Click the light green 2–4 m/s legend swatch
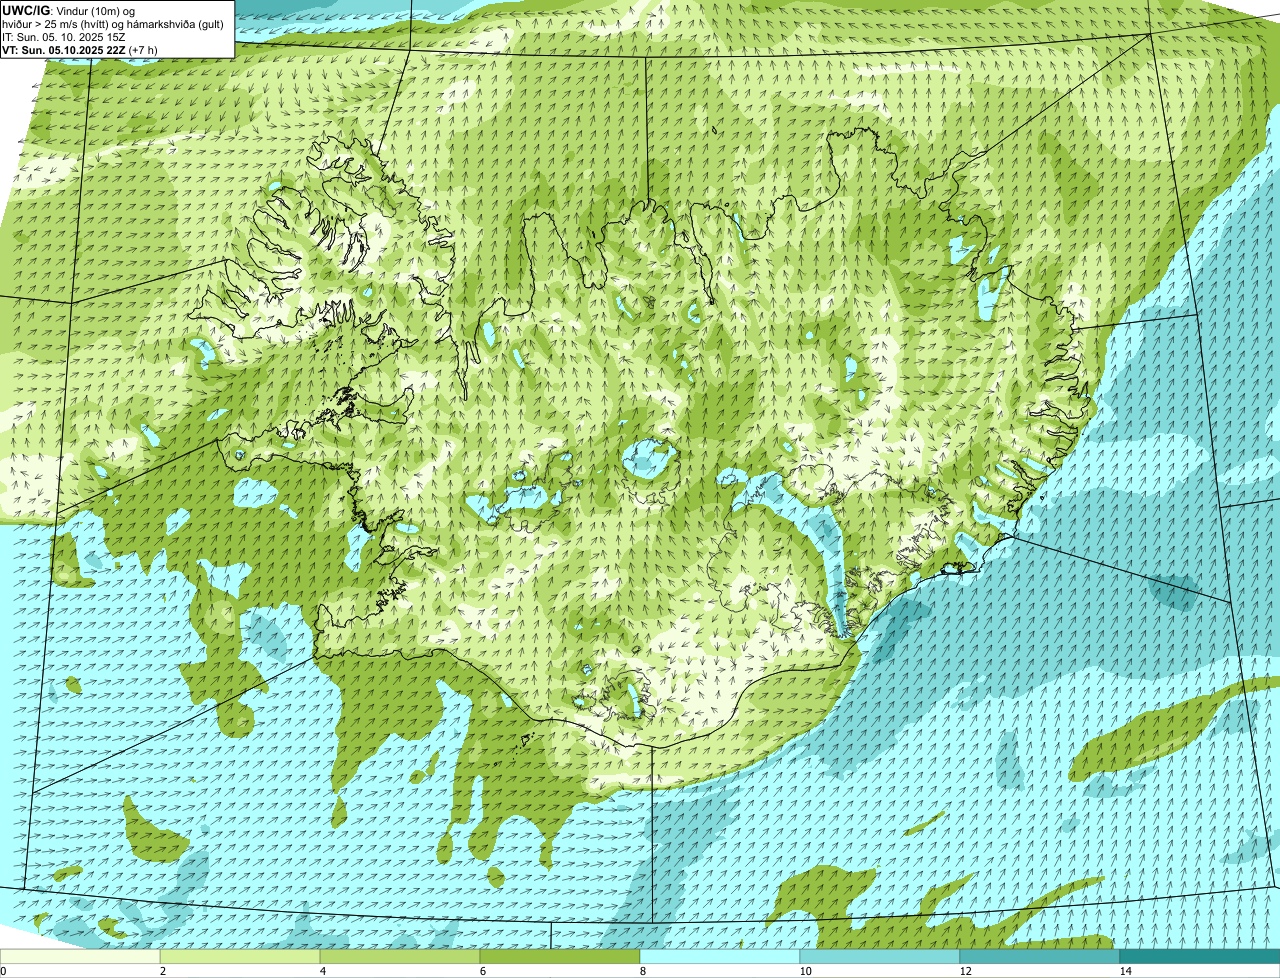The width and height of the screenshot is (1280, 978). pyautogui.click(x=240, y=956)
